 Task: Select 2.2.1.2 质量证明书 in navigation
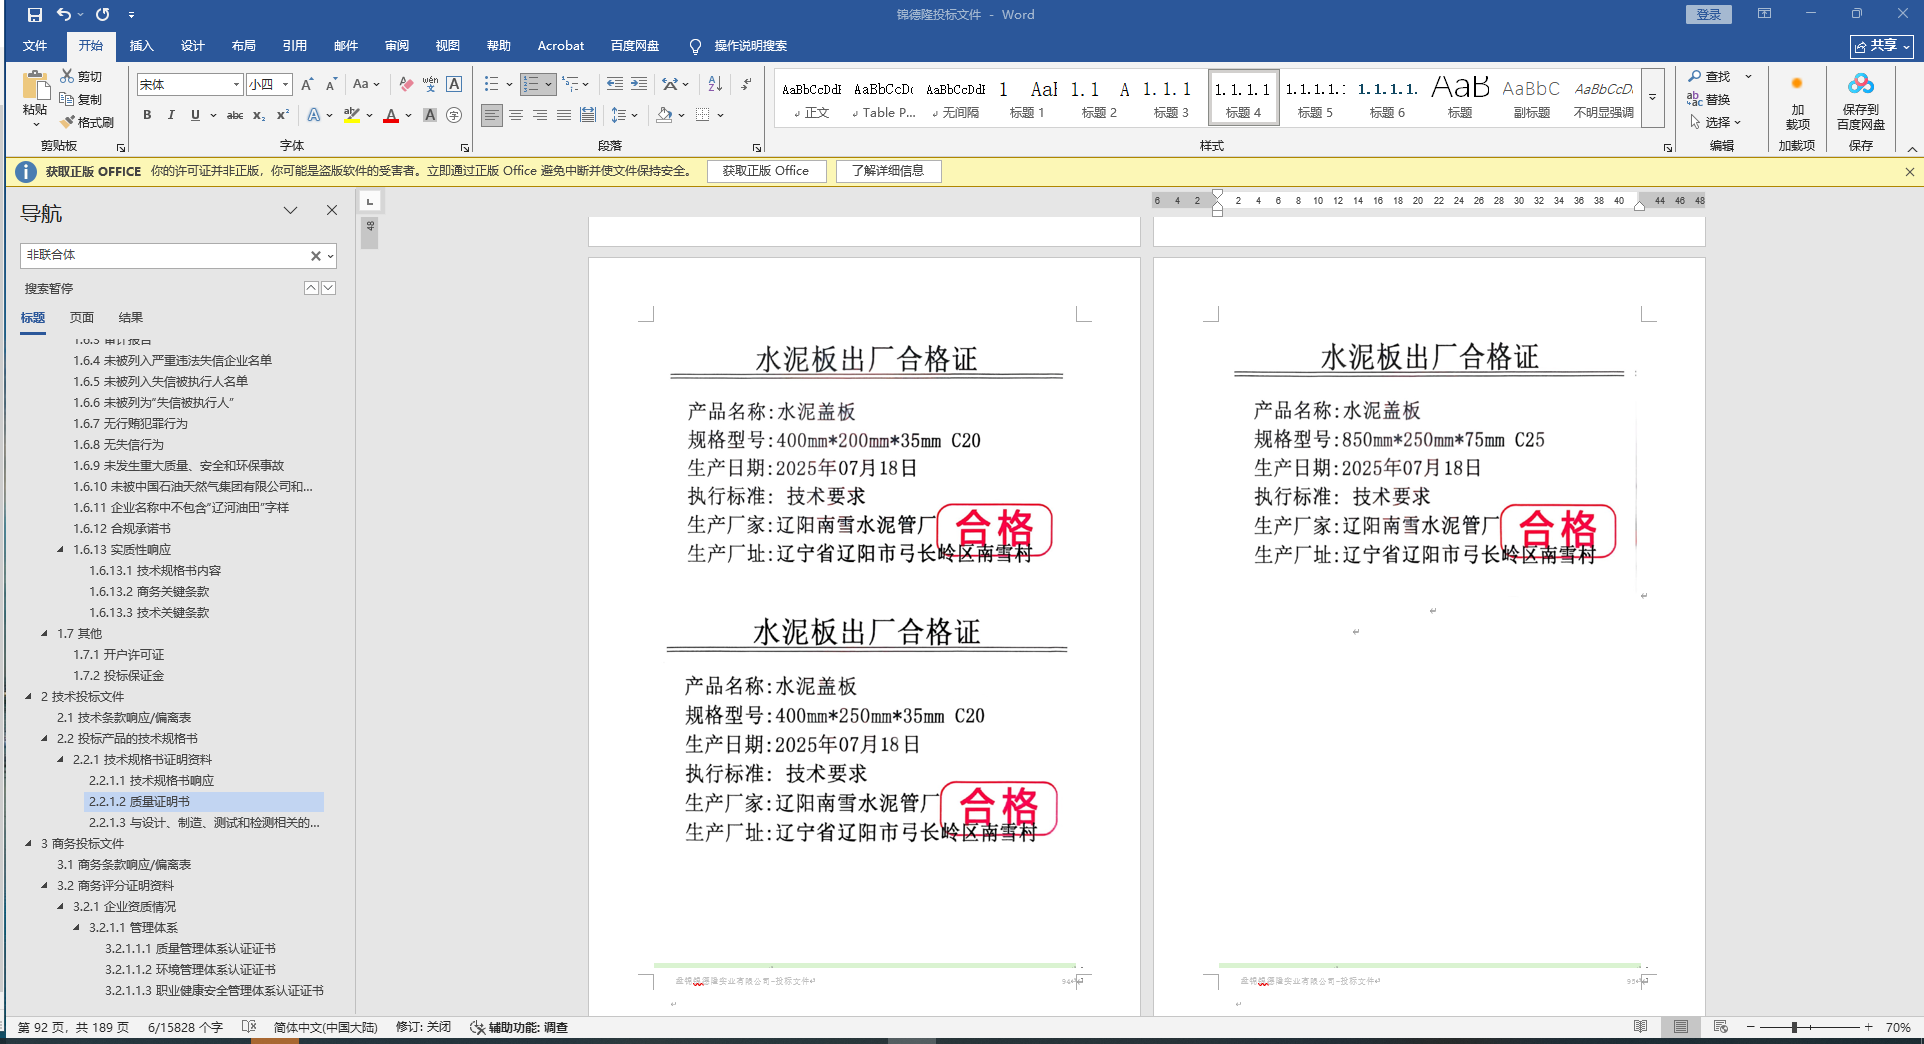204,802
